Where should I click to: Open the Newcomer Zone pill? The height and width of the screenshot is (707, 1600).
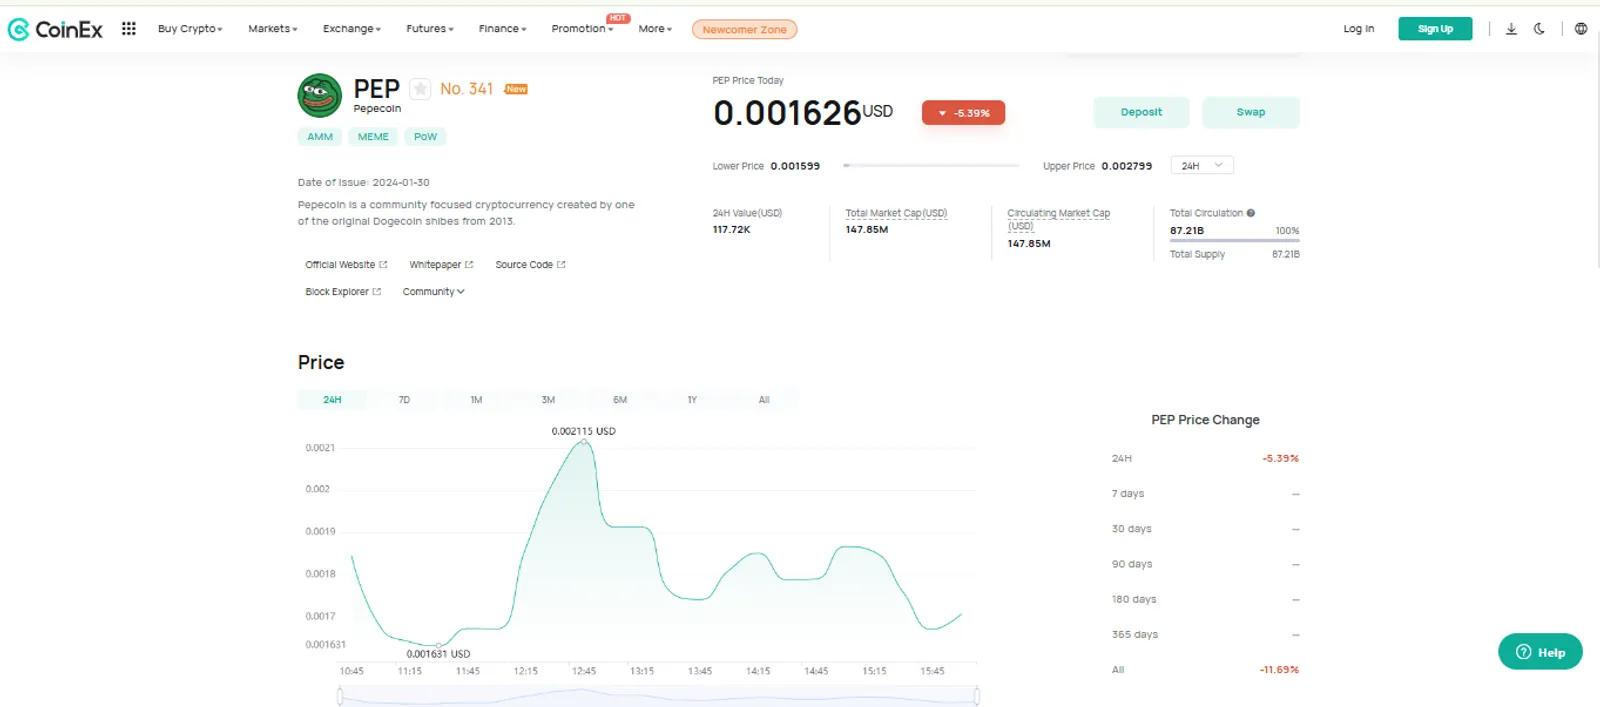pyautogui.click(x=744, y=29)
